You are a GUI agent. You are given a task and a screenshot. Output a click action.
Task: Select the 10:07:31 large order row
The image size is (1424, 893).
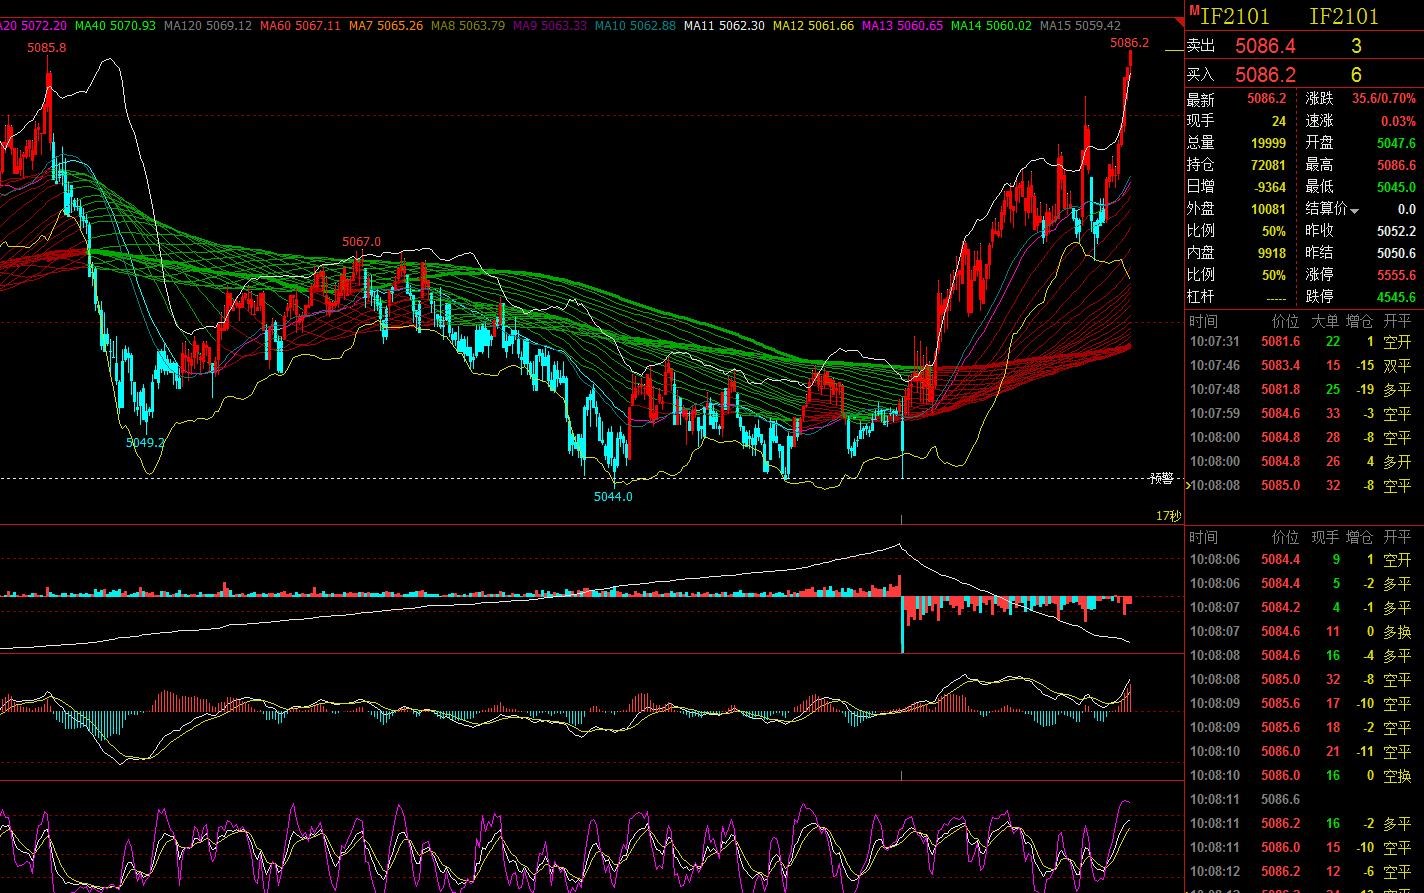[1302, 341]
